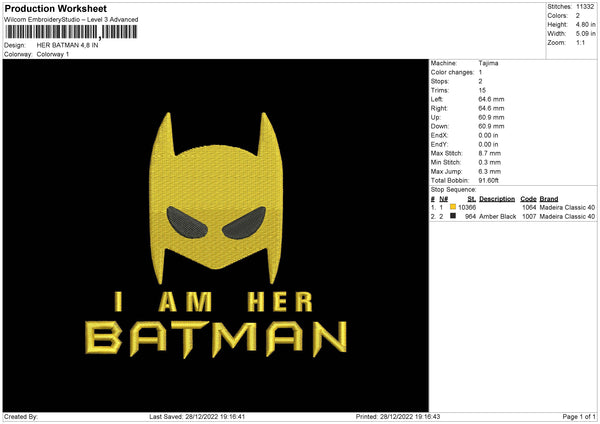
Task: Click the Zoom value 1:1
Action: click(580, 42)
